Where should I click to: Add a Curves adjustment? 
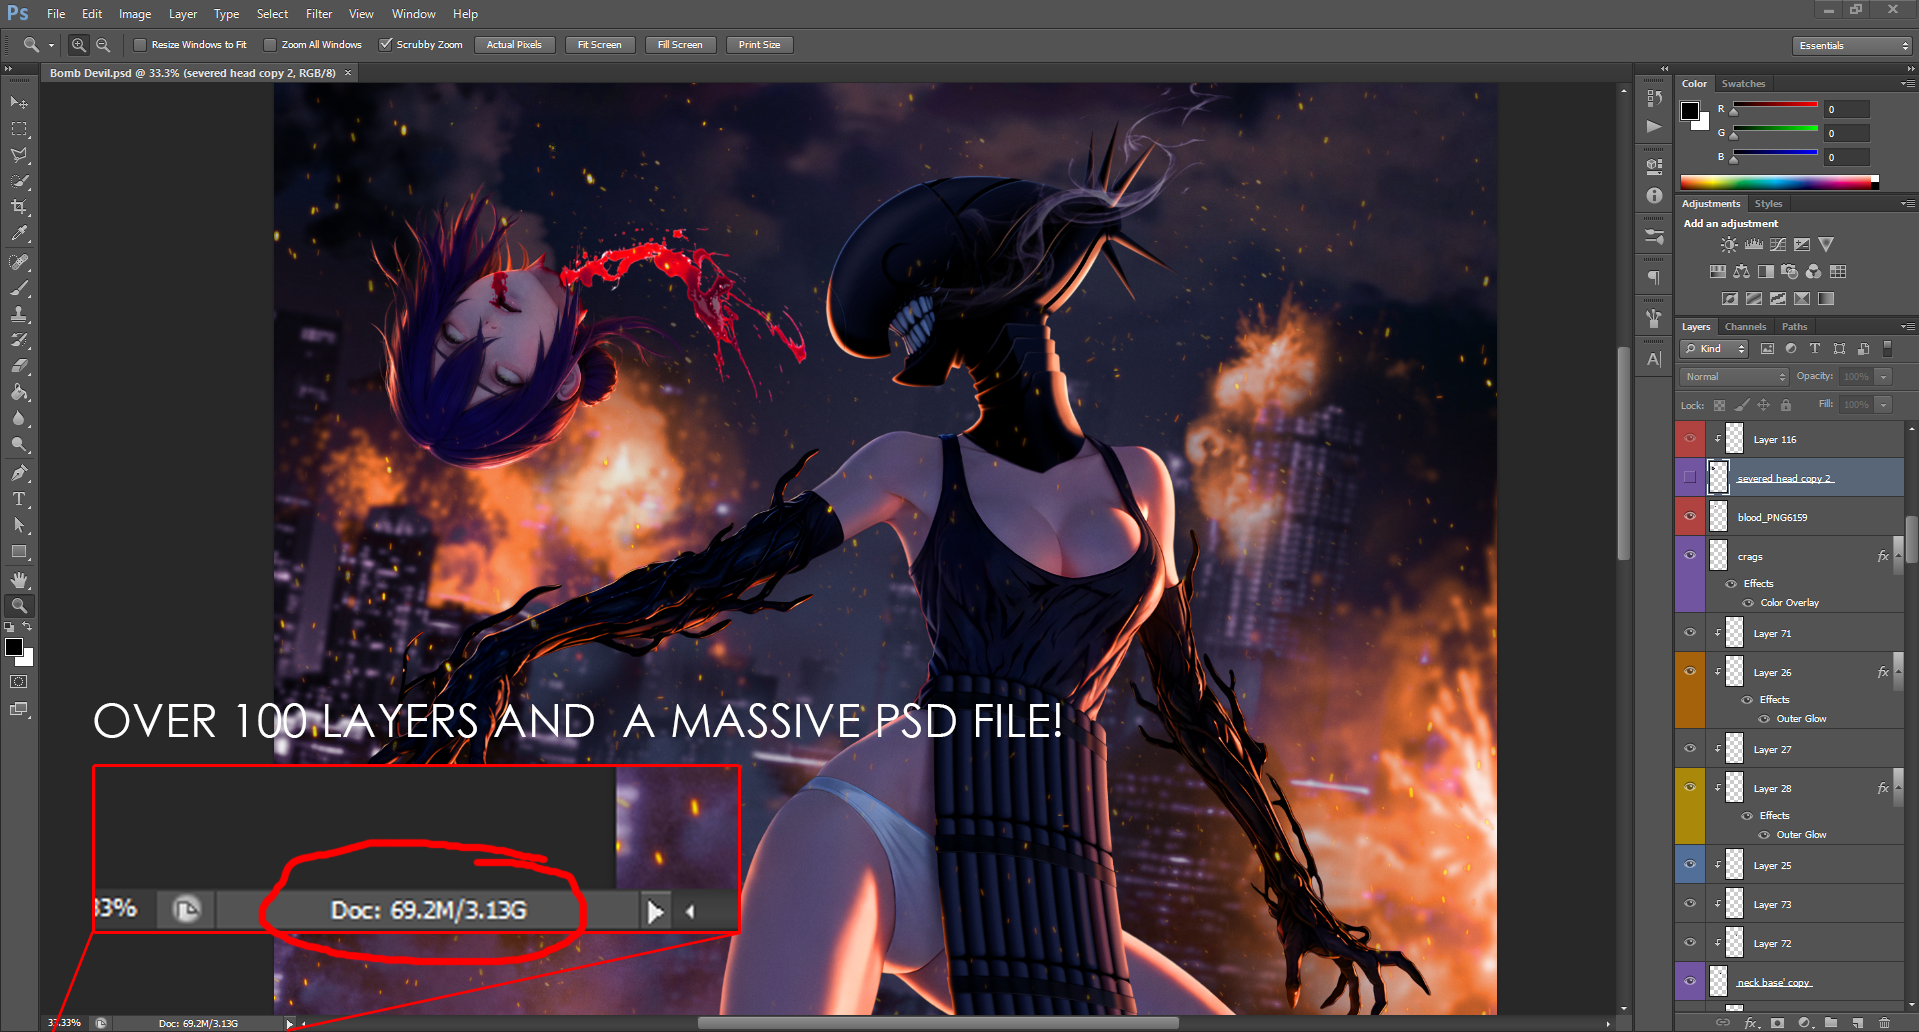point(1778,244)
